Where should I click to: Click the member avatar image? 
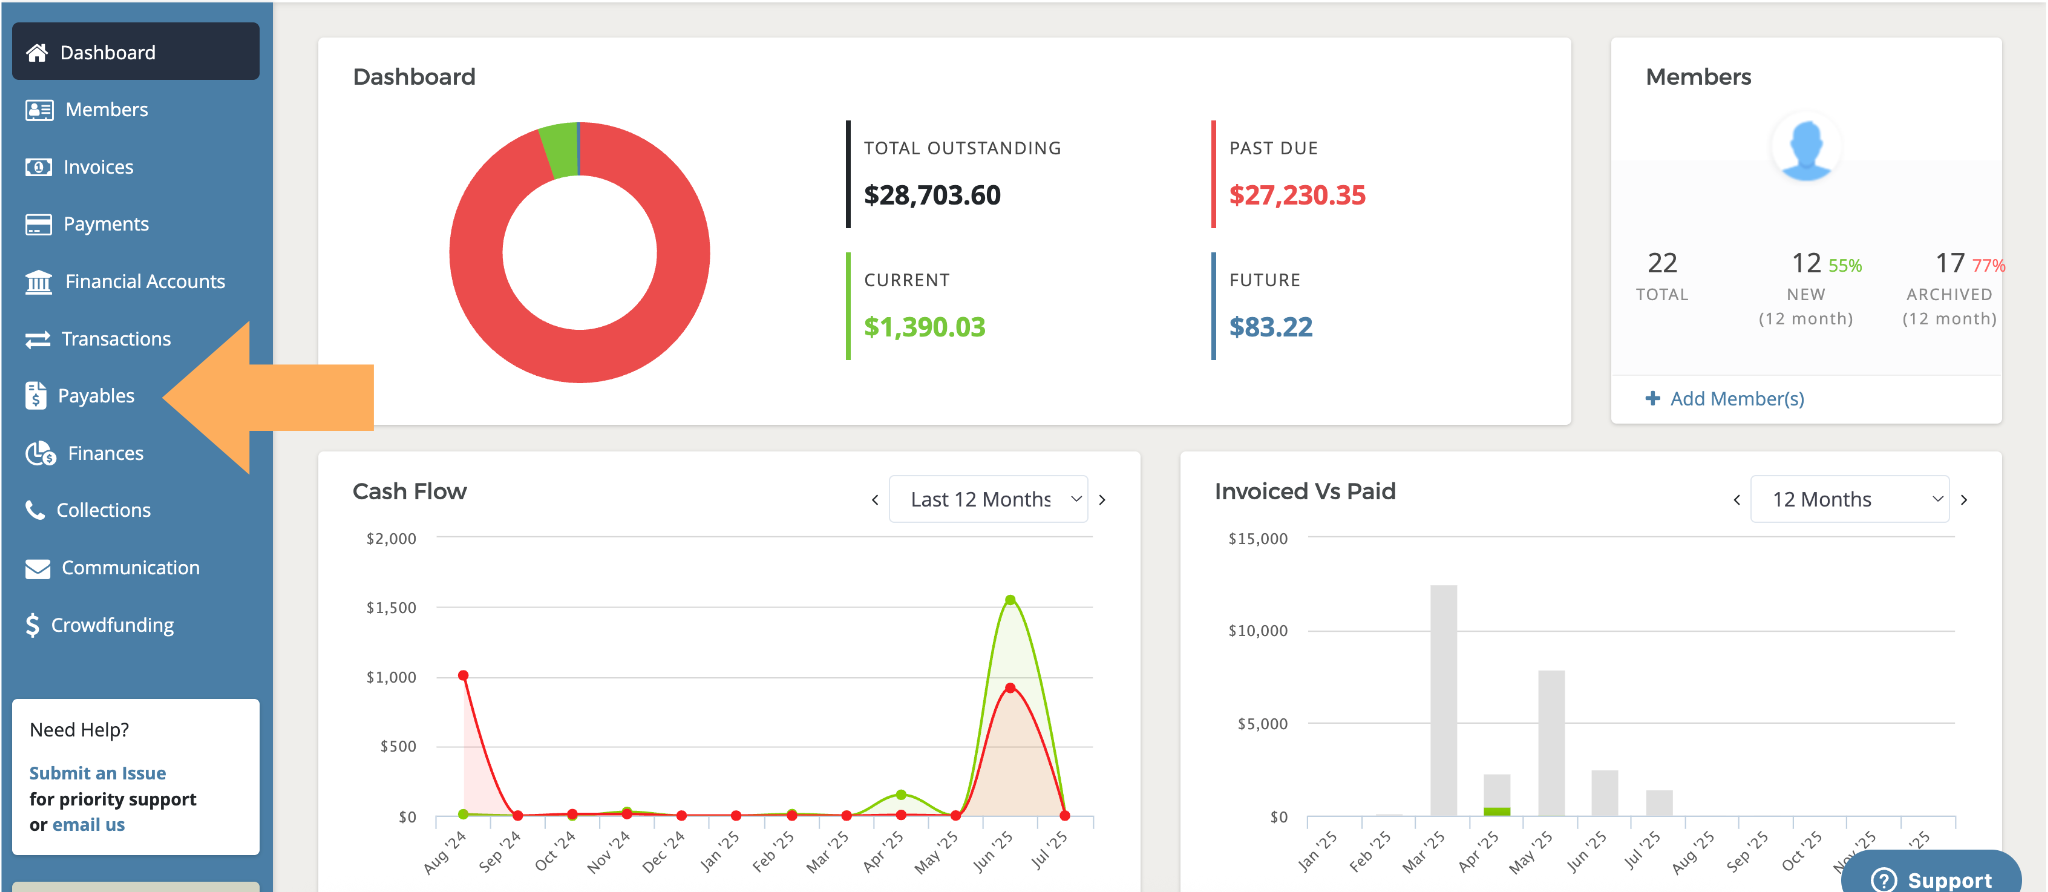[1806, 149]
